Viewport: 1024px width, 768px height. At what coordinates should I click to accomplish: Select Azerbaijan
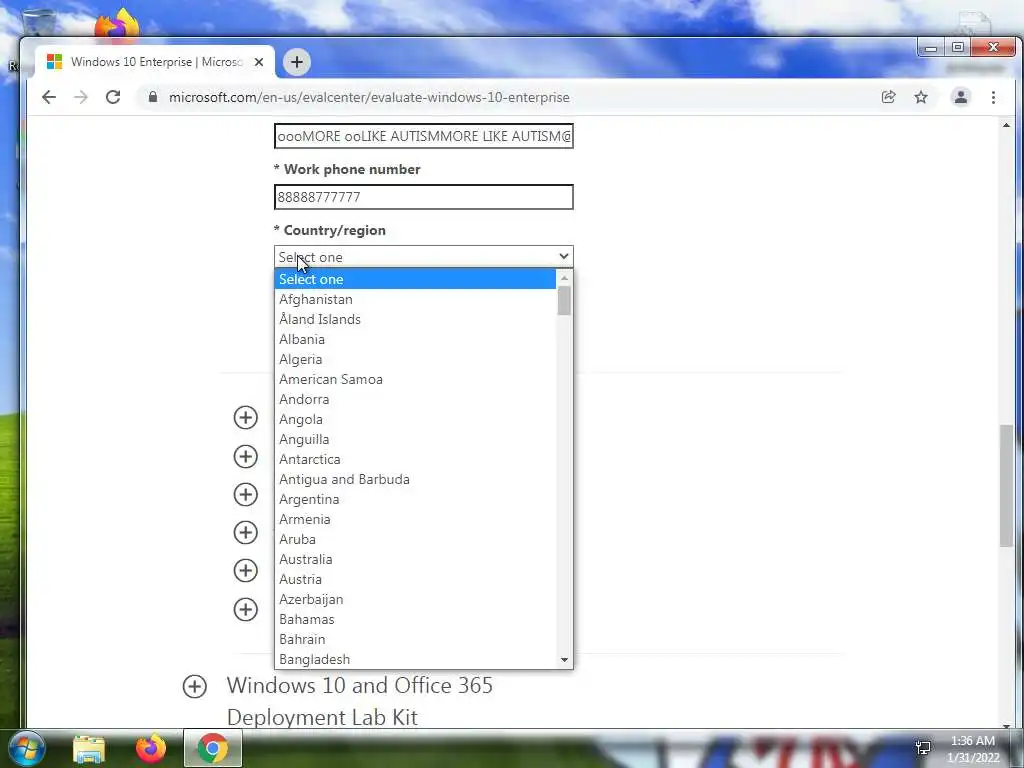(x=415, y=600)
